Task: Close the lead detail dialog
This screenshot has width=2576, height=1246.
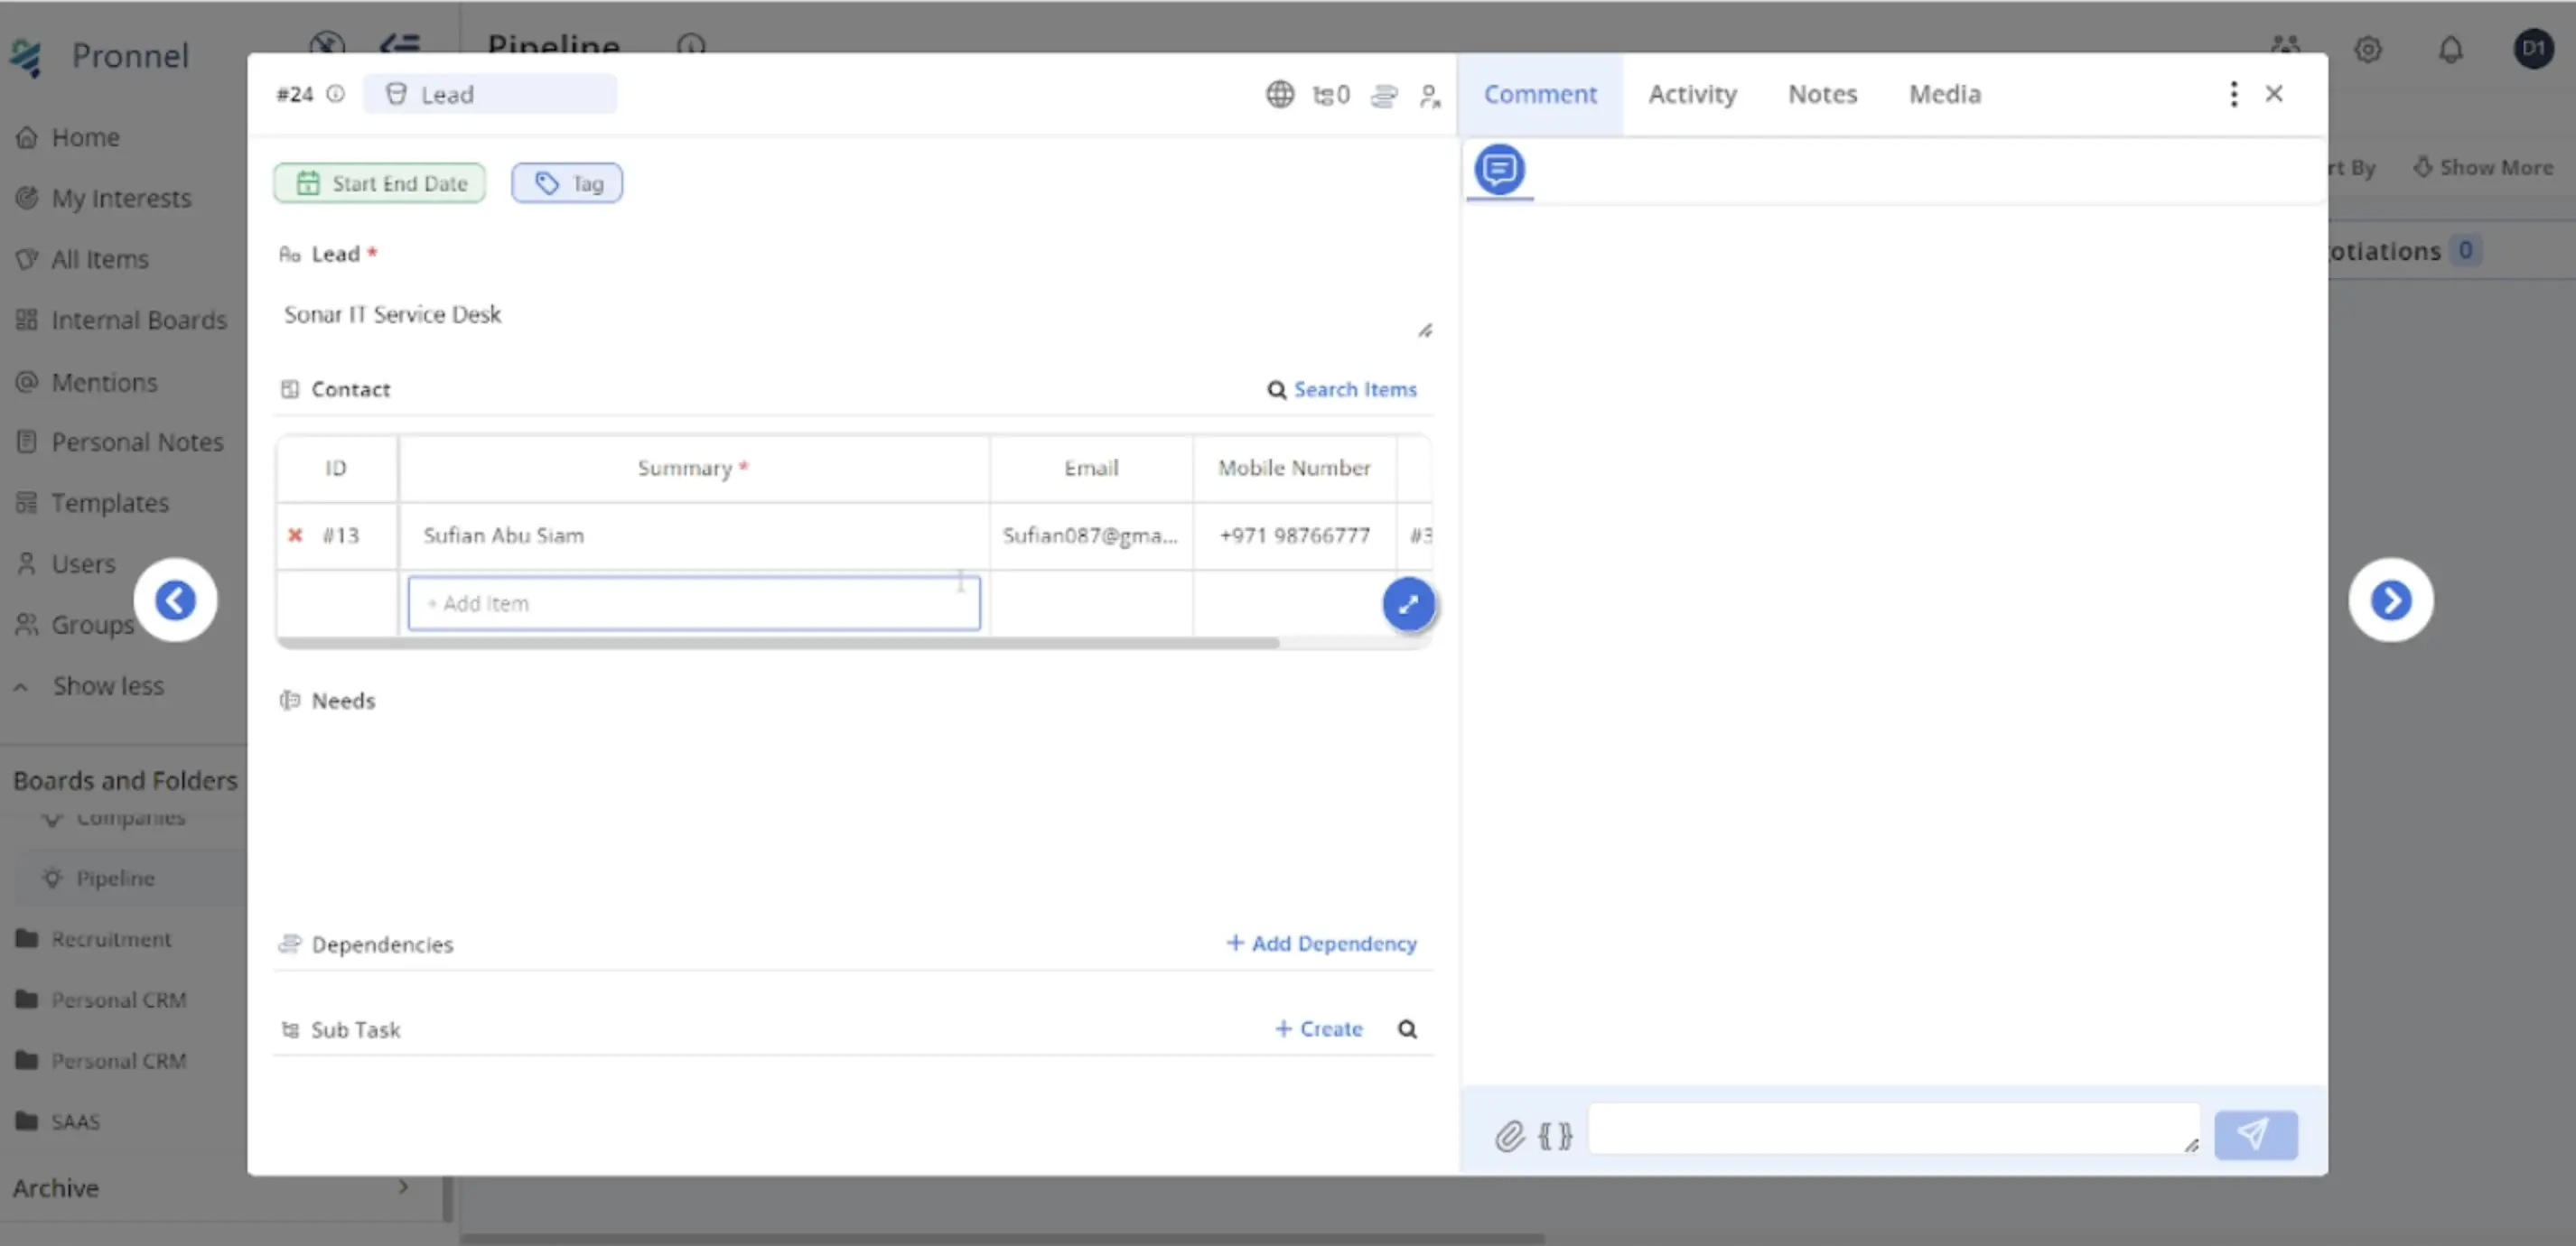Action: 2274,93
